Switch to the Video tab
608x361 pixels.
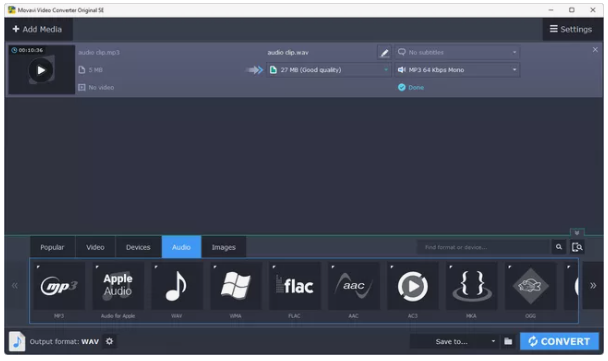click(95, 247)
